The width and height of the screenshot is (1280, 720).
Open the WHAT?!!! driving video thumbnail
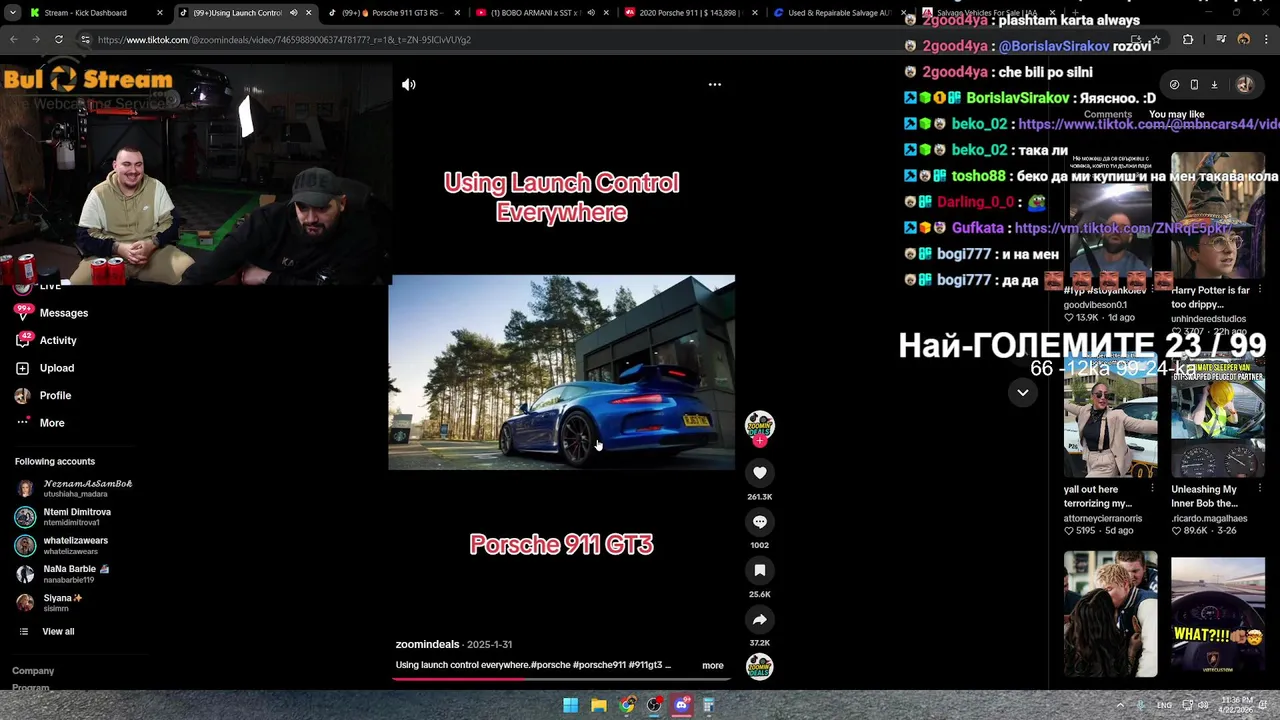pyautogui.click(x=1218, y=613)
